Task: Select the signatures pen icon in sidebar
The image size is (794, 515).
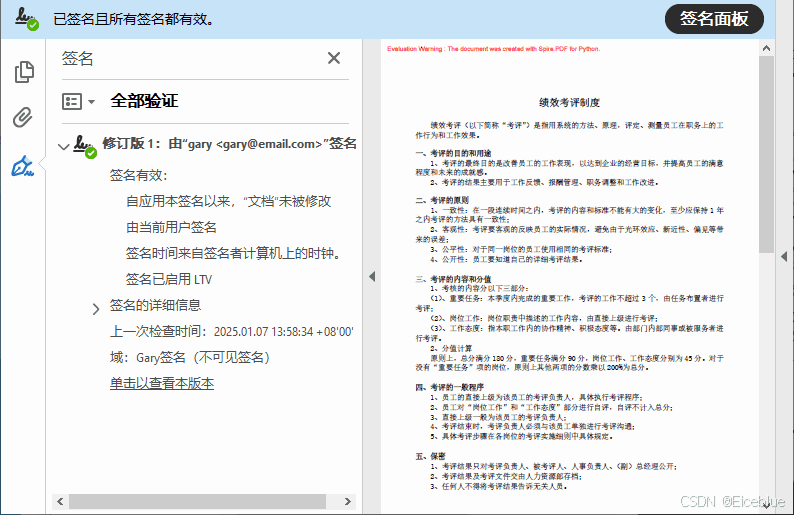Action: (23, 166)
